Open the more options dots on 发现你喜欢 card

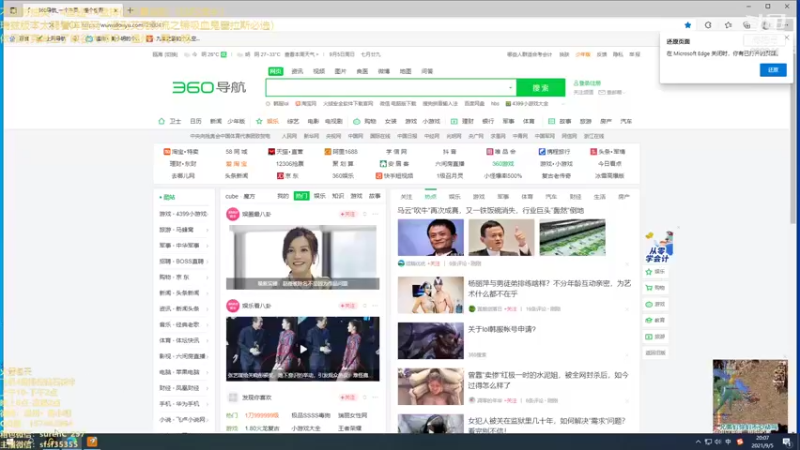coord(376,397)
